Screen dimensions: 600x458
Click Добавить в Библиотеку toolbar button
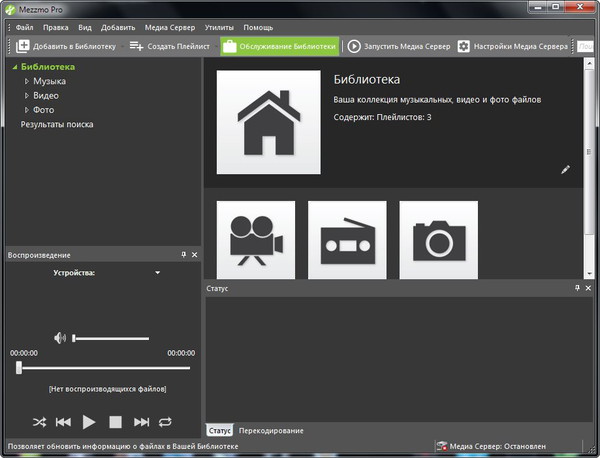coord(66,46)
